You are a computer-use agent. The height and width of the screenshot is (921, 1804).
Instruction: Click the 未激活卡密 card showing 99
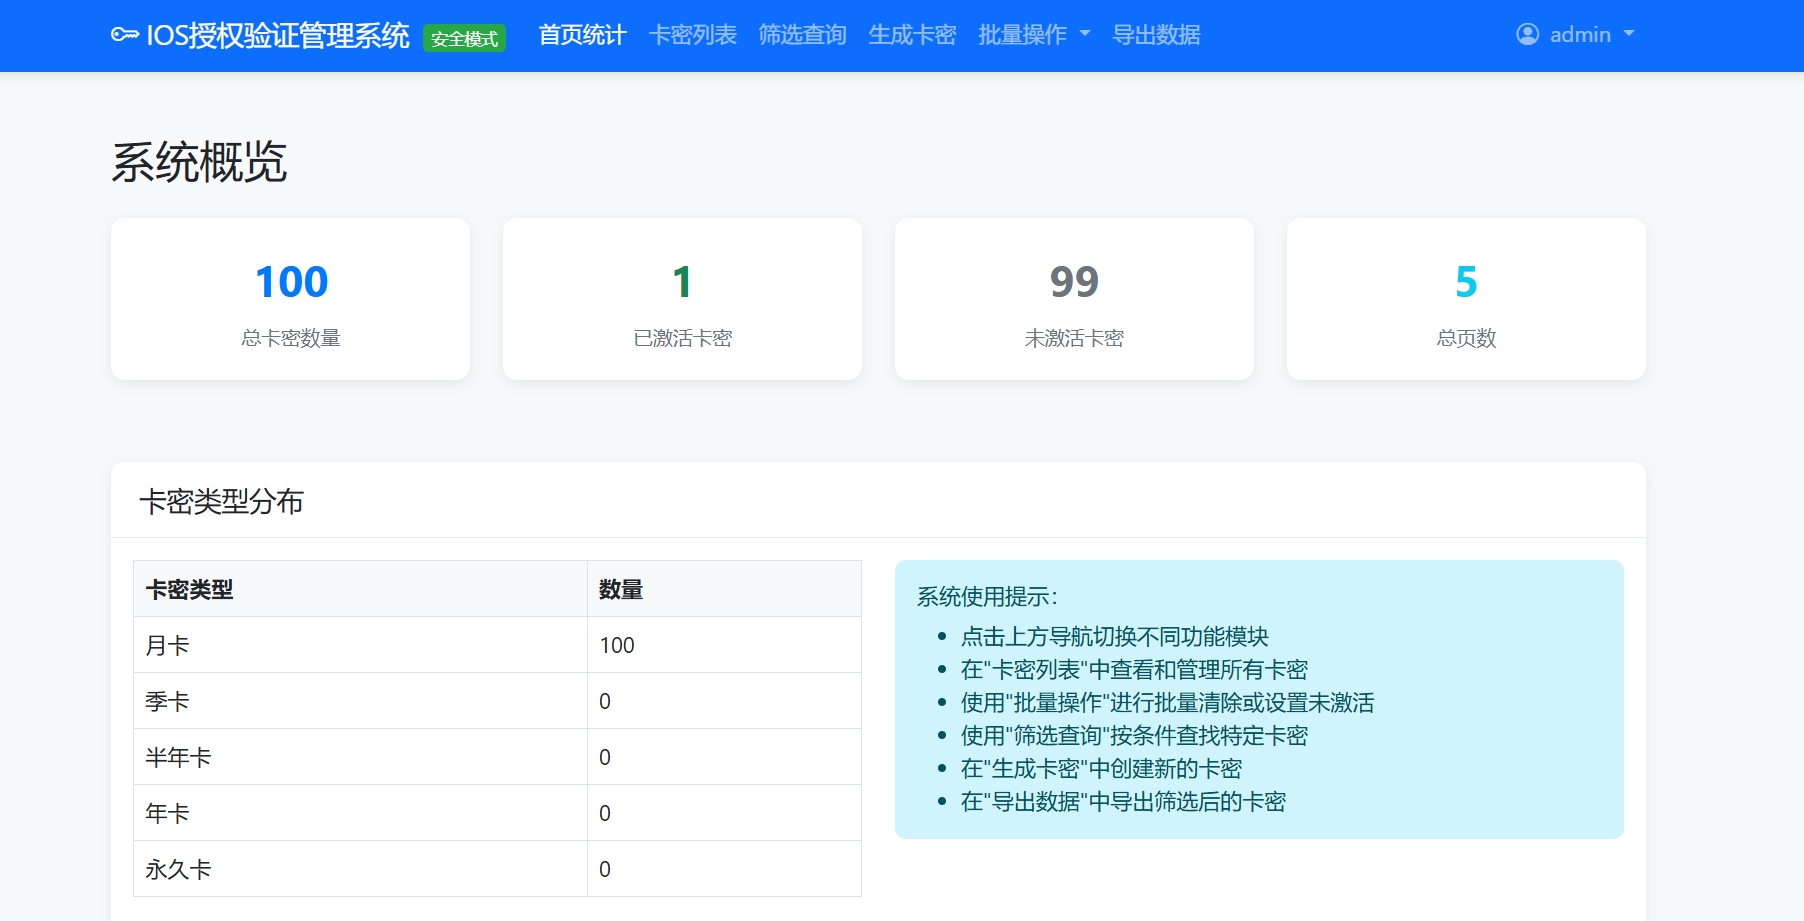pos(1074,298)
